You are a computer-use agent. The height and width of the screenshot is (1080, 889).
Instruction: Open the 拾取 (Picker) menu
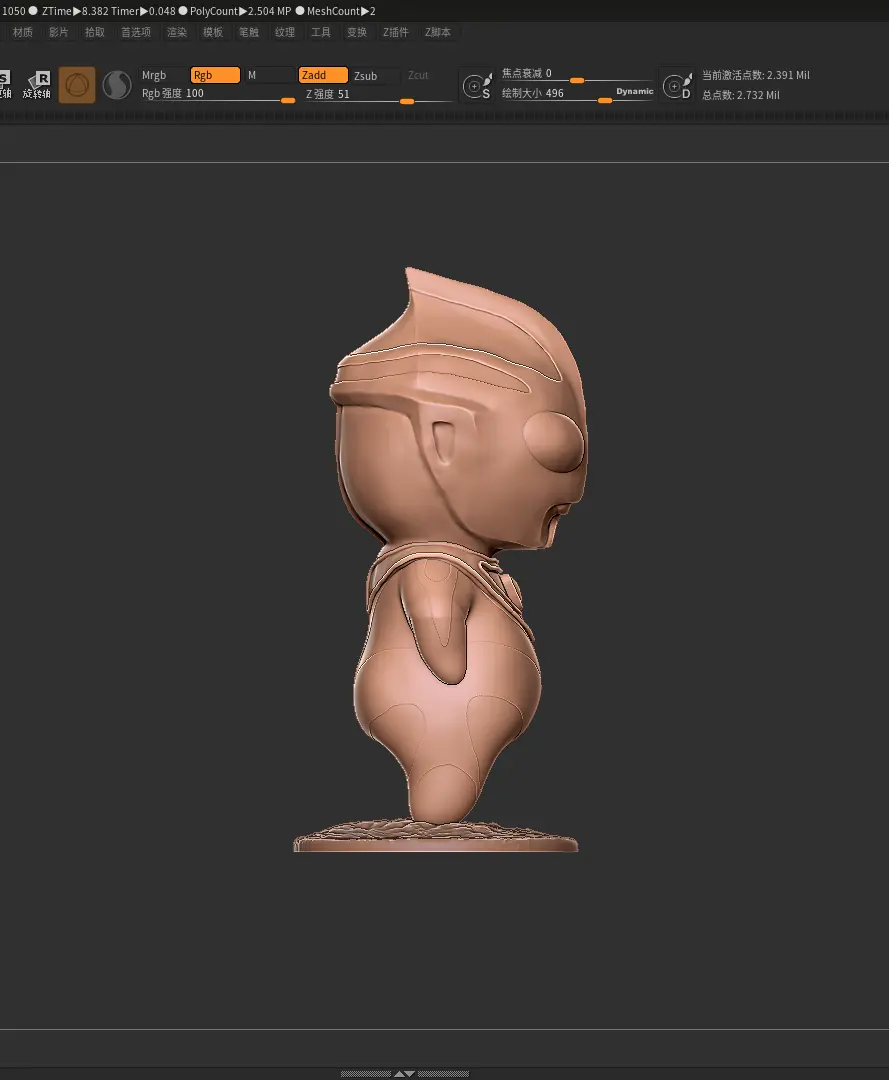[x=94, y=32]
